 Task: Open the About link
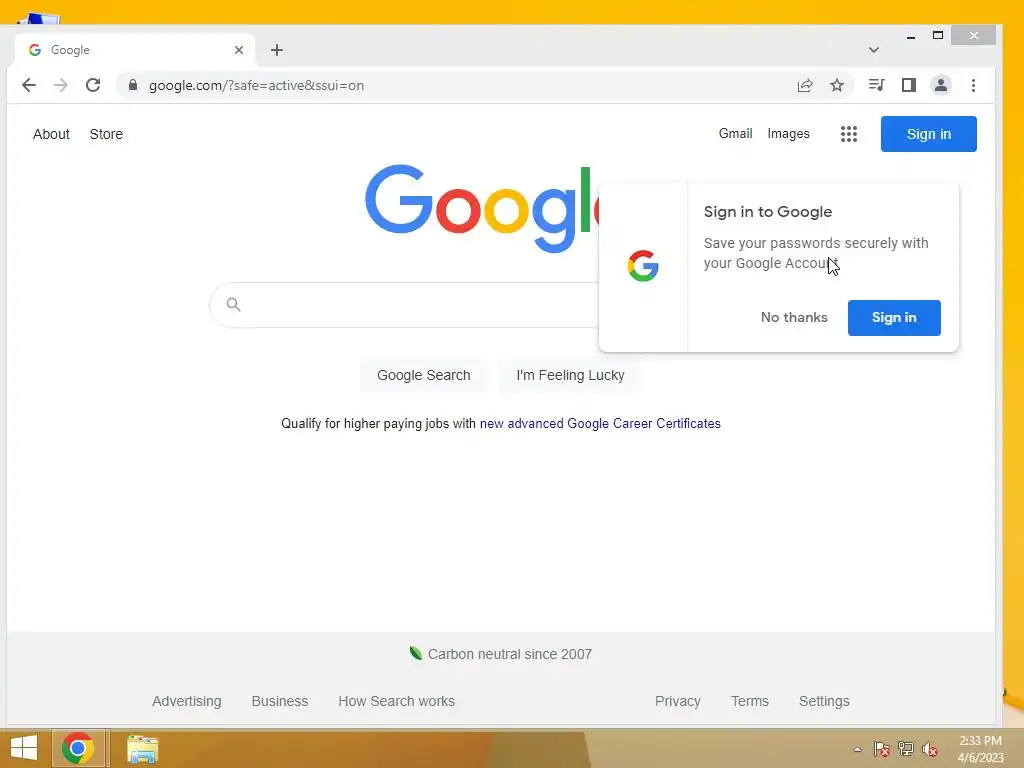(x=51, y=134)
